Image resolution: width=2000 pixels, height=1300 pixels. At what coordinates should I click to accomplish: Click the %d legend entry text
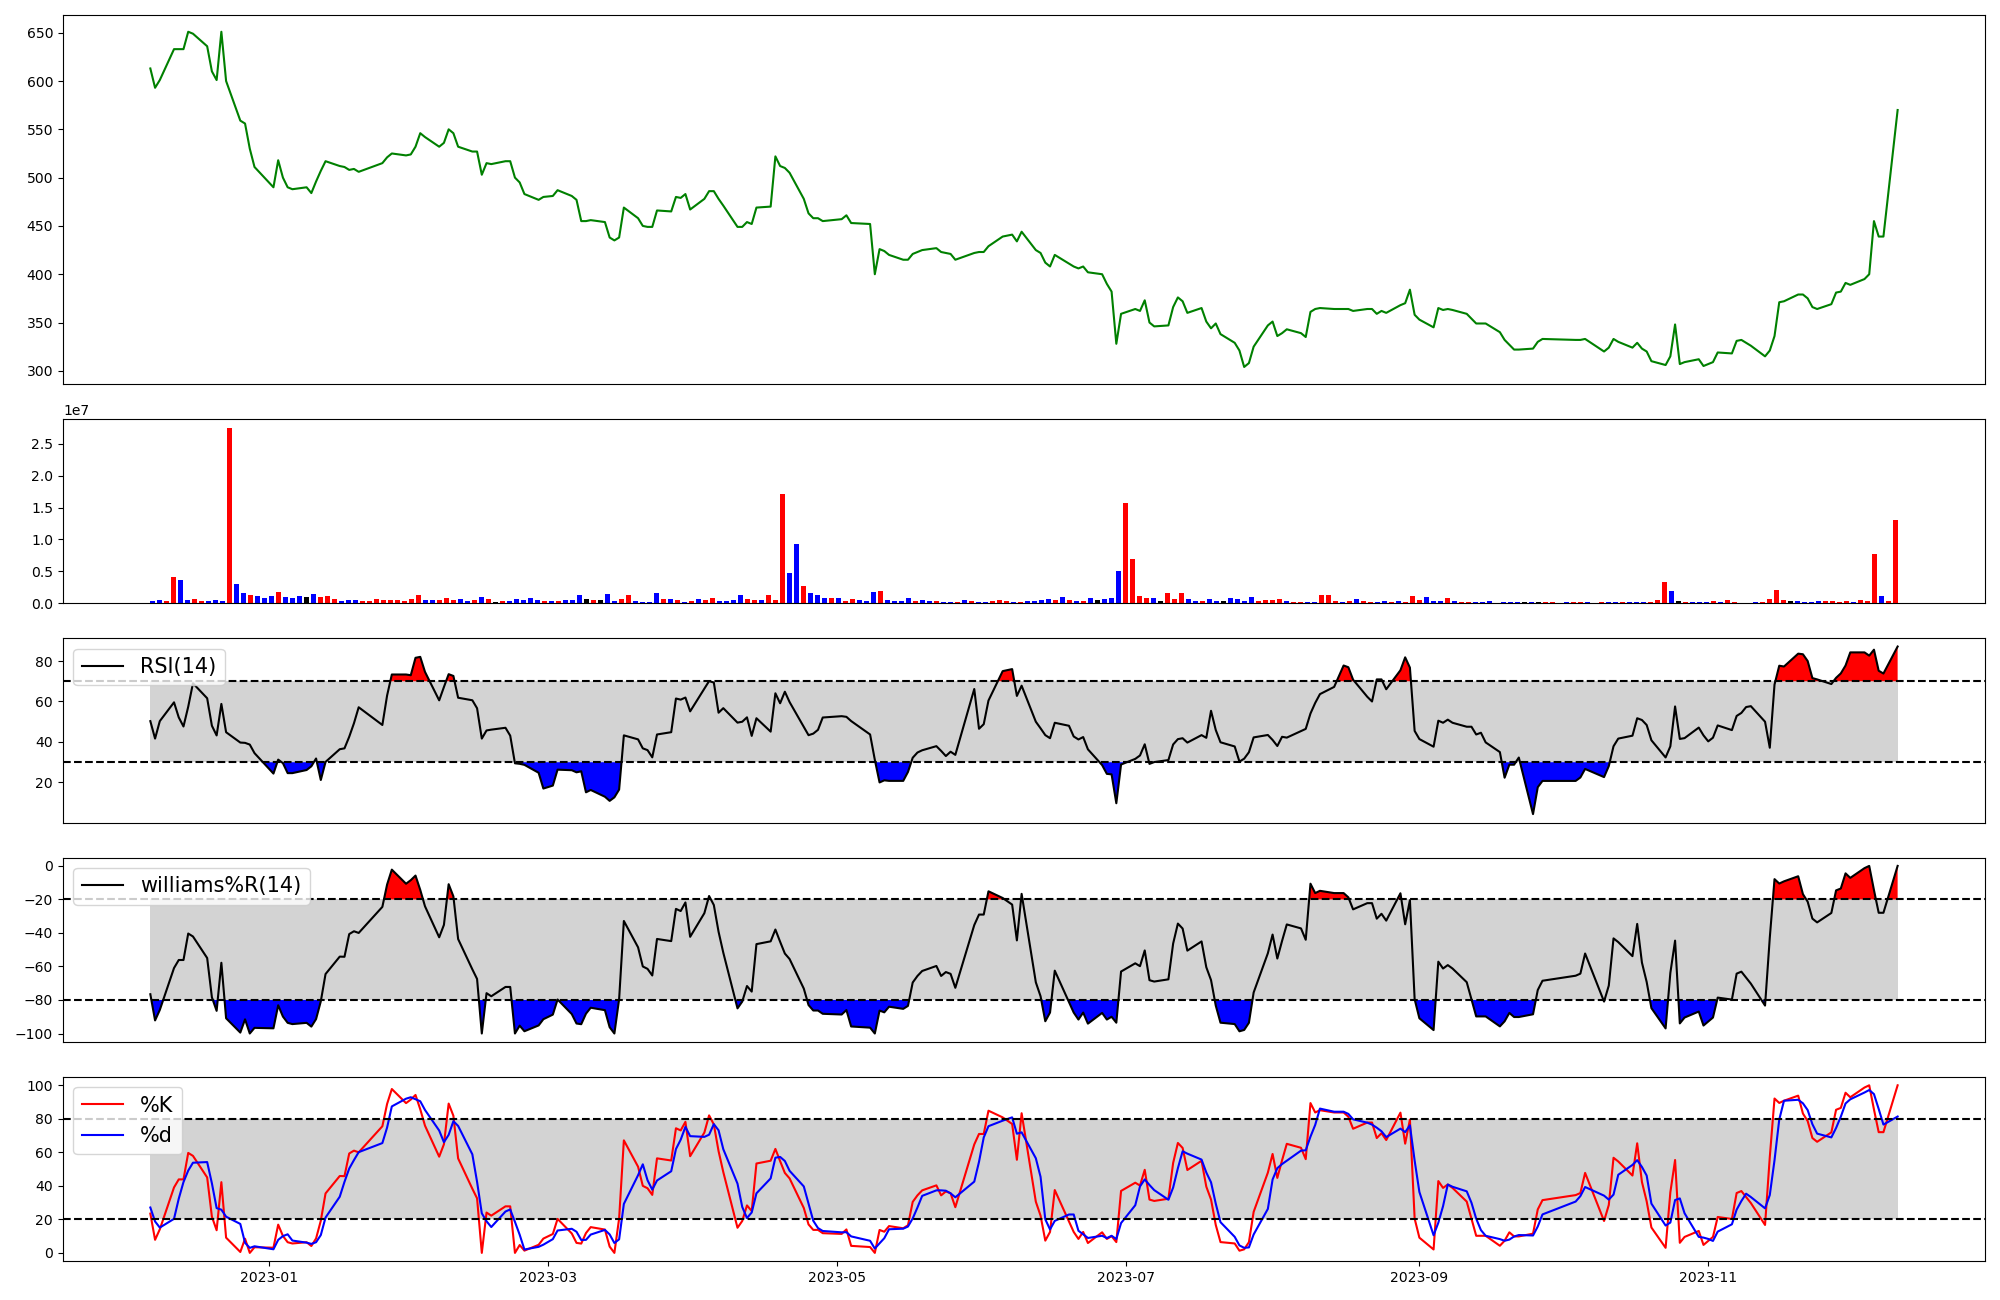[156, 1135]
